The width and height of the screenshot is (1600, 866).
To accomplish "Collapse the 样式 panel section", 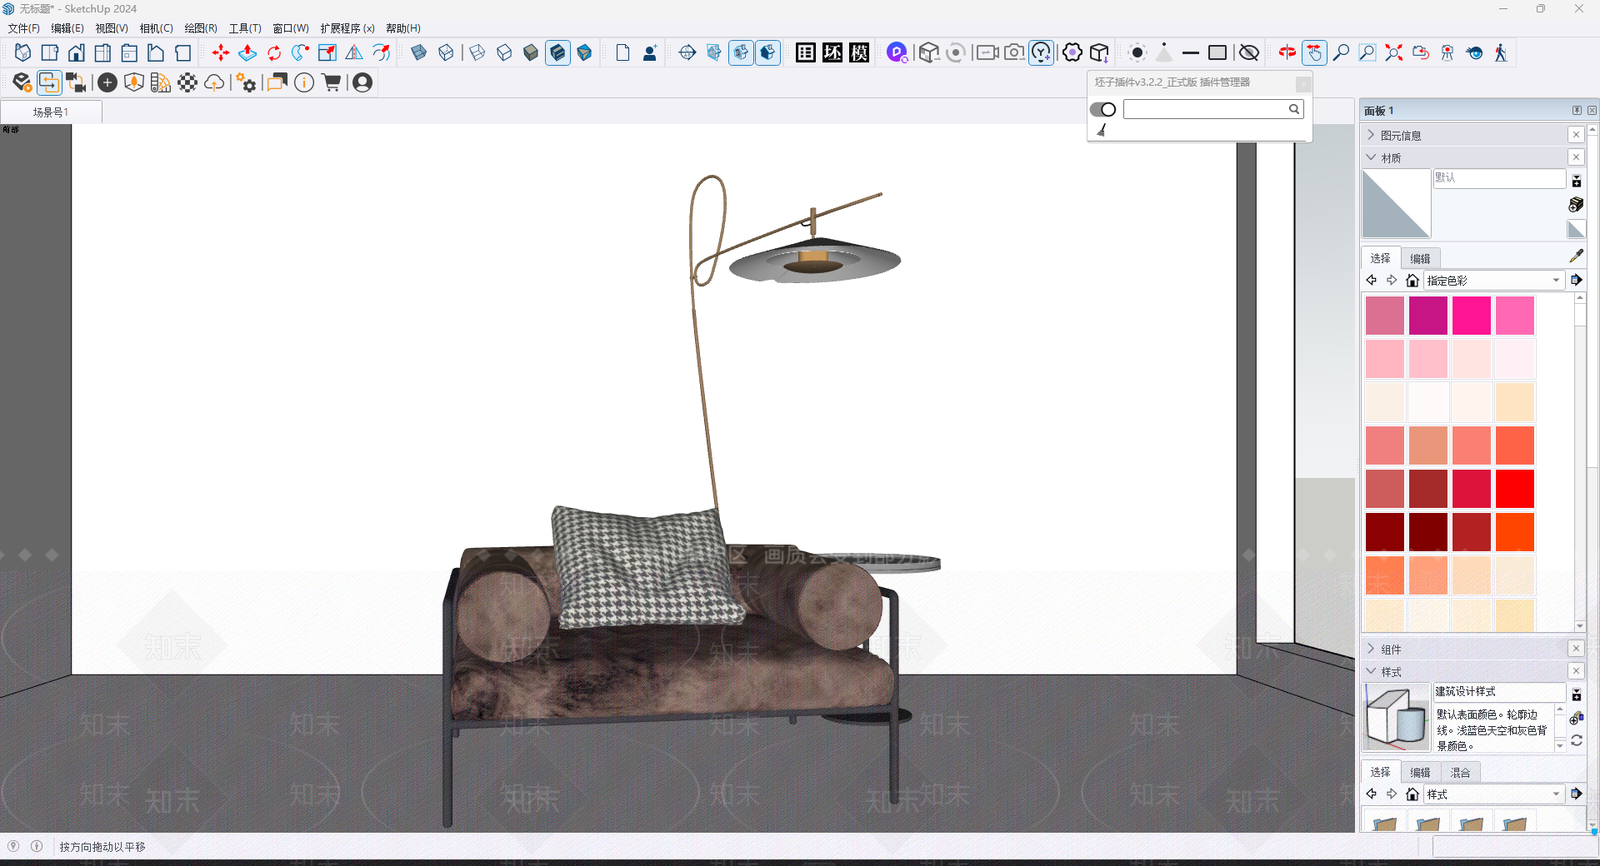I will [x=1371, y=671].
